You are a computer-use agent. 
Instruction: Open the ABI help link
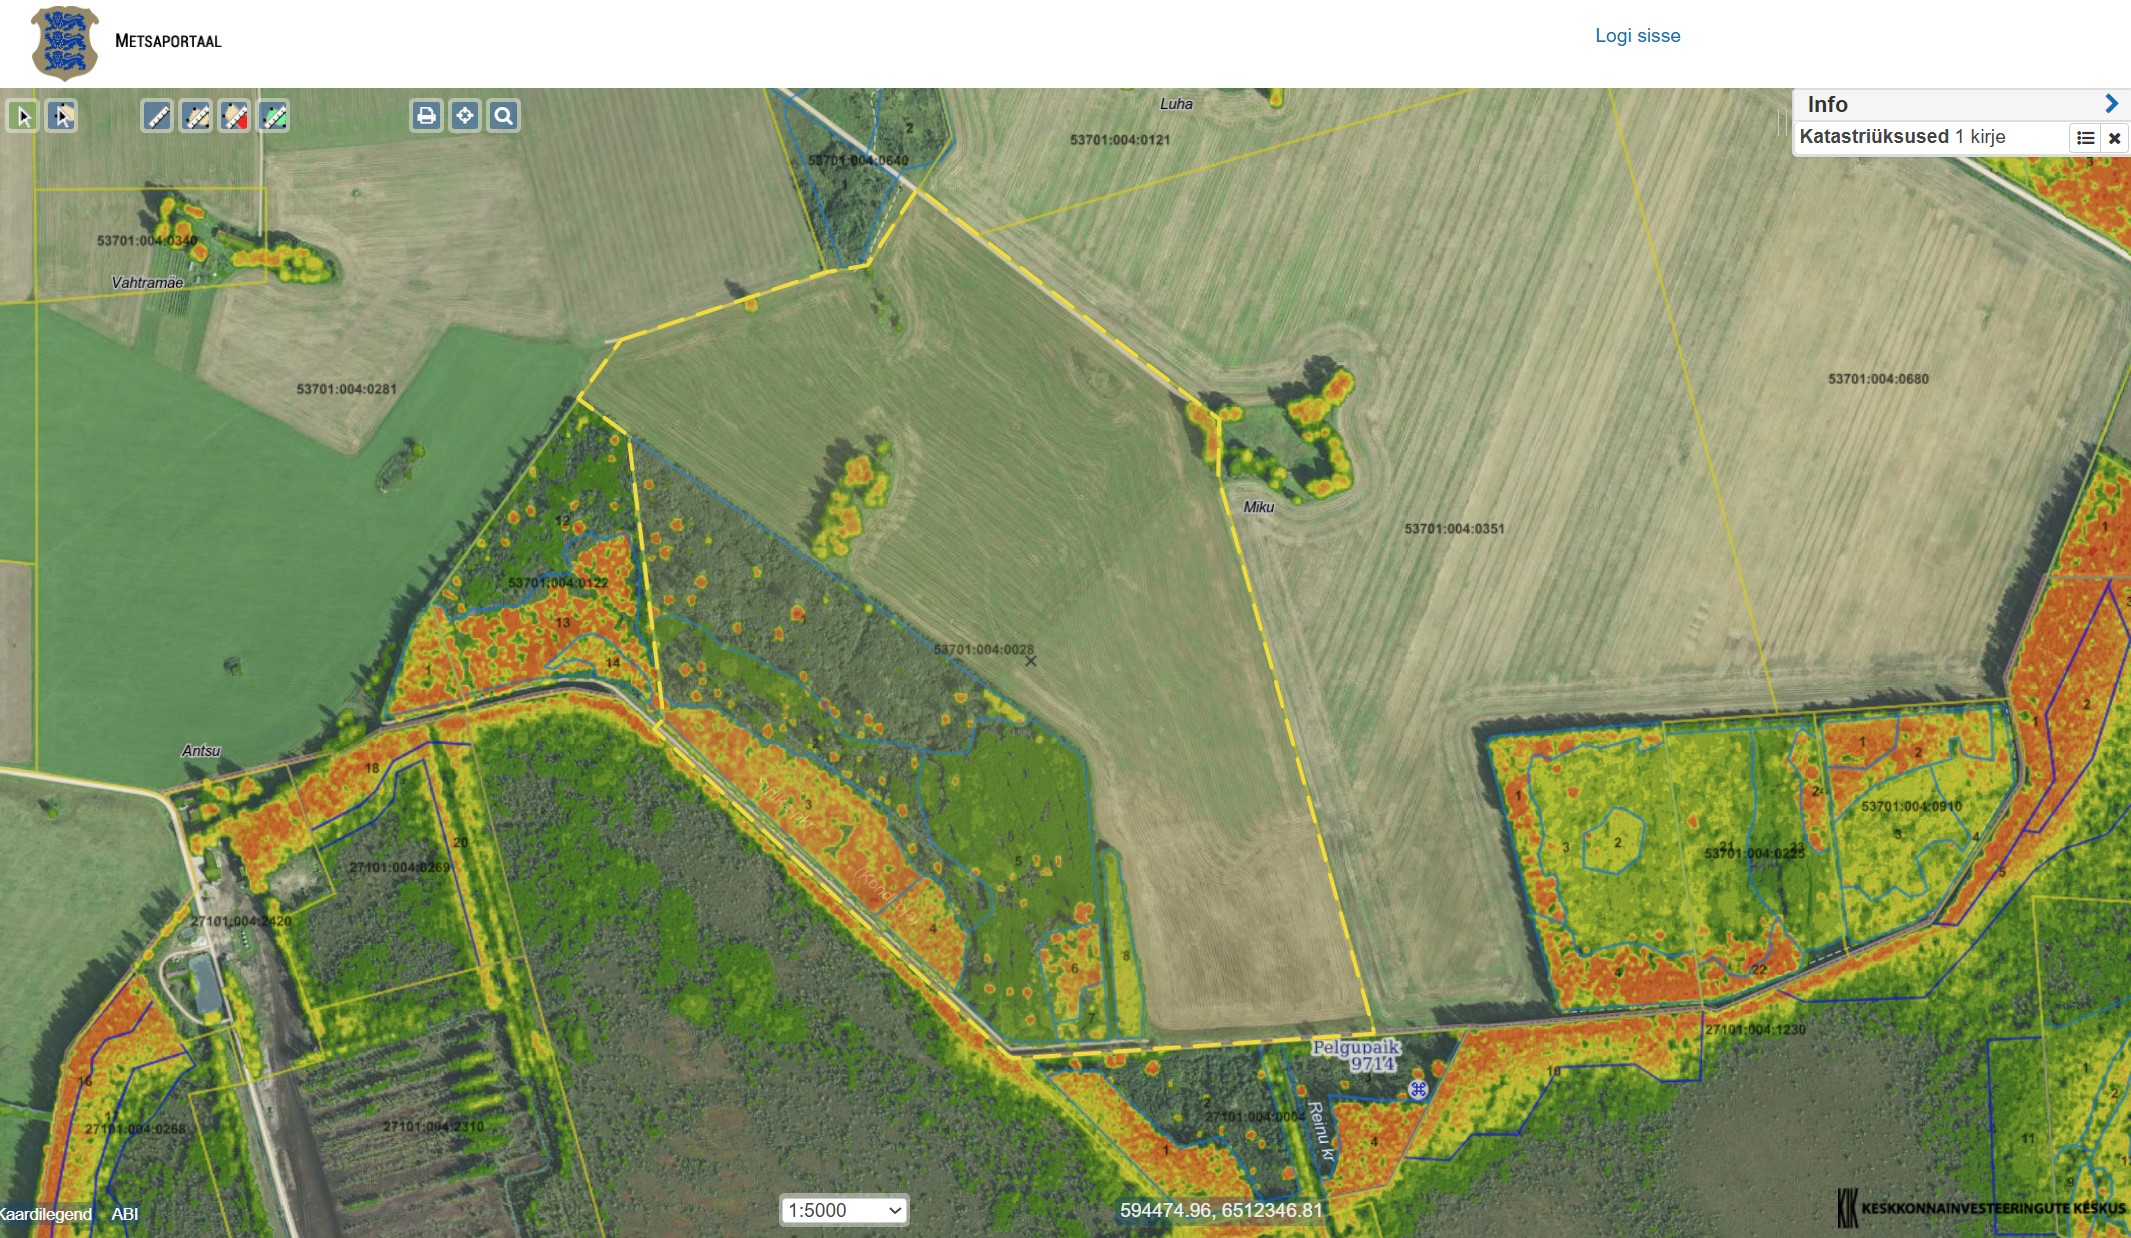125,1214
